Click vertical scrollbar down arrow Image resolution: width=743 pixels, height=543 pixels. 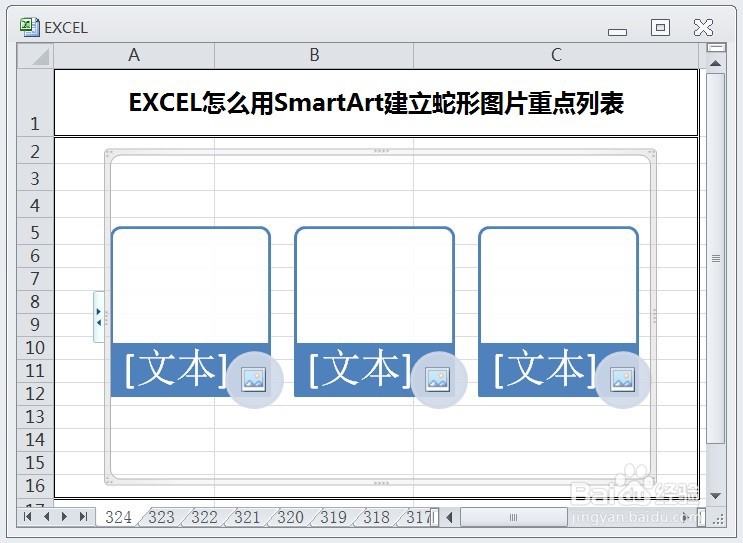(716, 496)
